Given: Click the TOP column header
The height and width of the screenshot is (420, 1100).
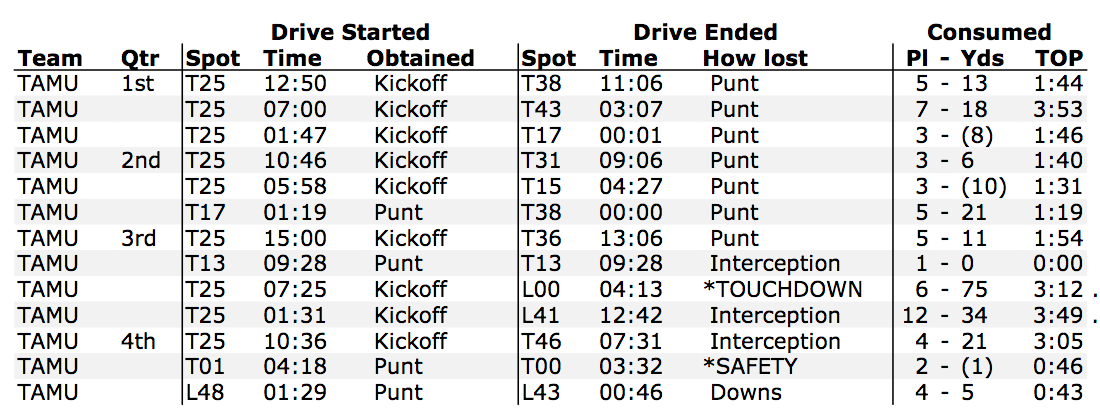Looking at the screenshot, I should pyautogui.click(x=1060, y=57).
